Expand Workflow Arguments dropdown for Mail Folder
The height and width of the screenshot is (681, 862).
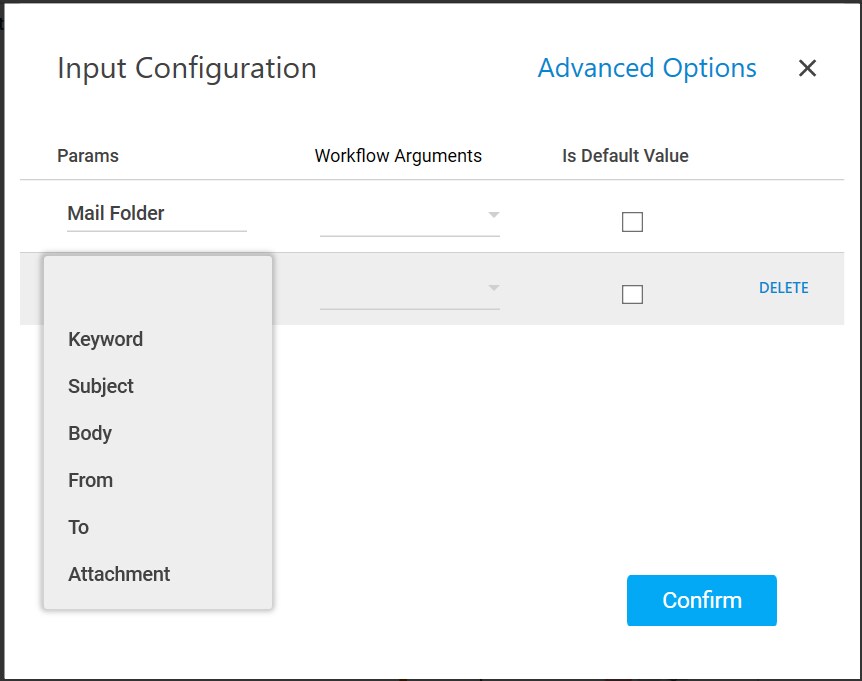pyautogui.click(x=410, y=216)
